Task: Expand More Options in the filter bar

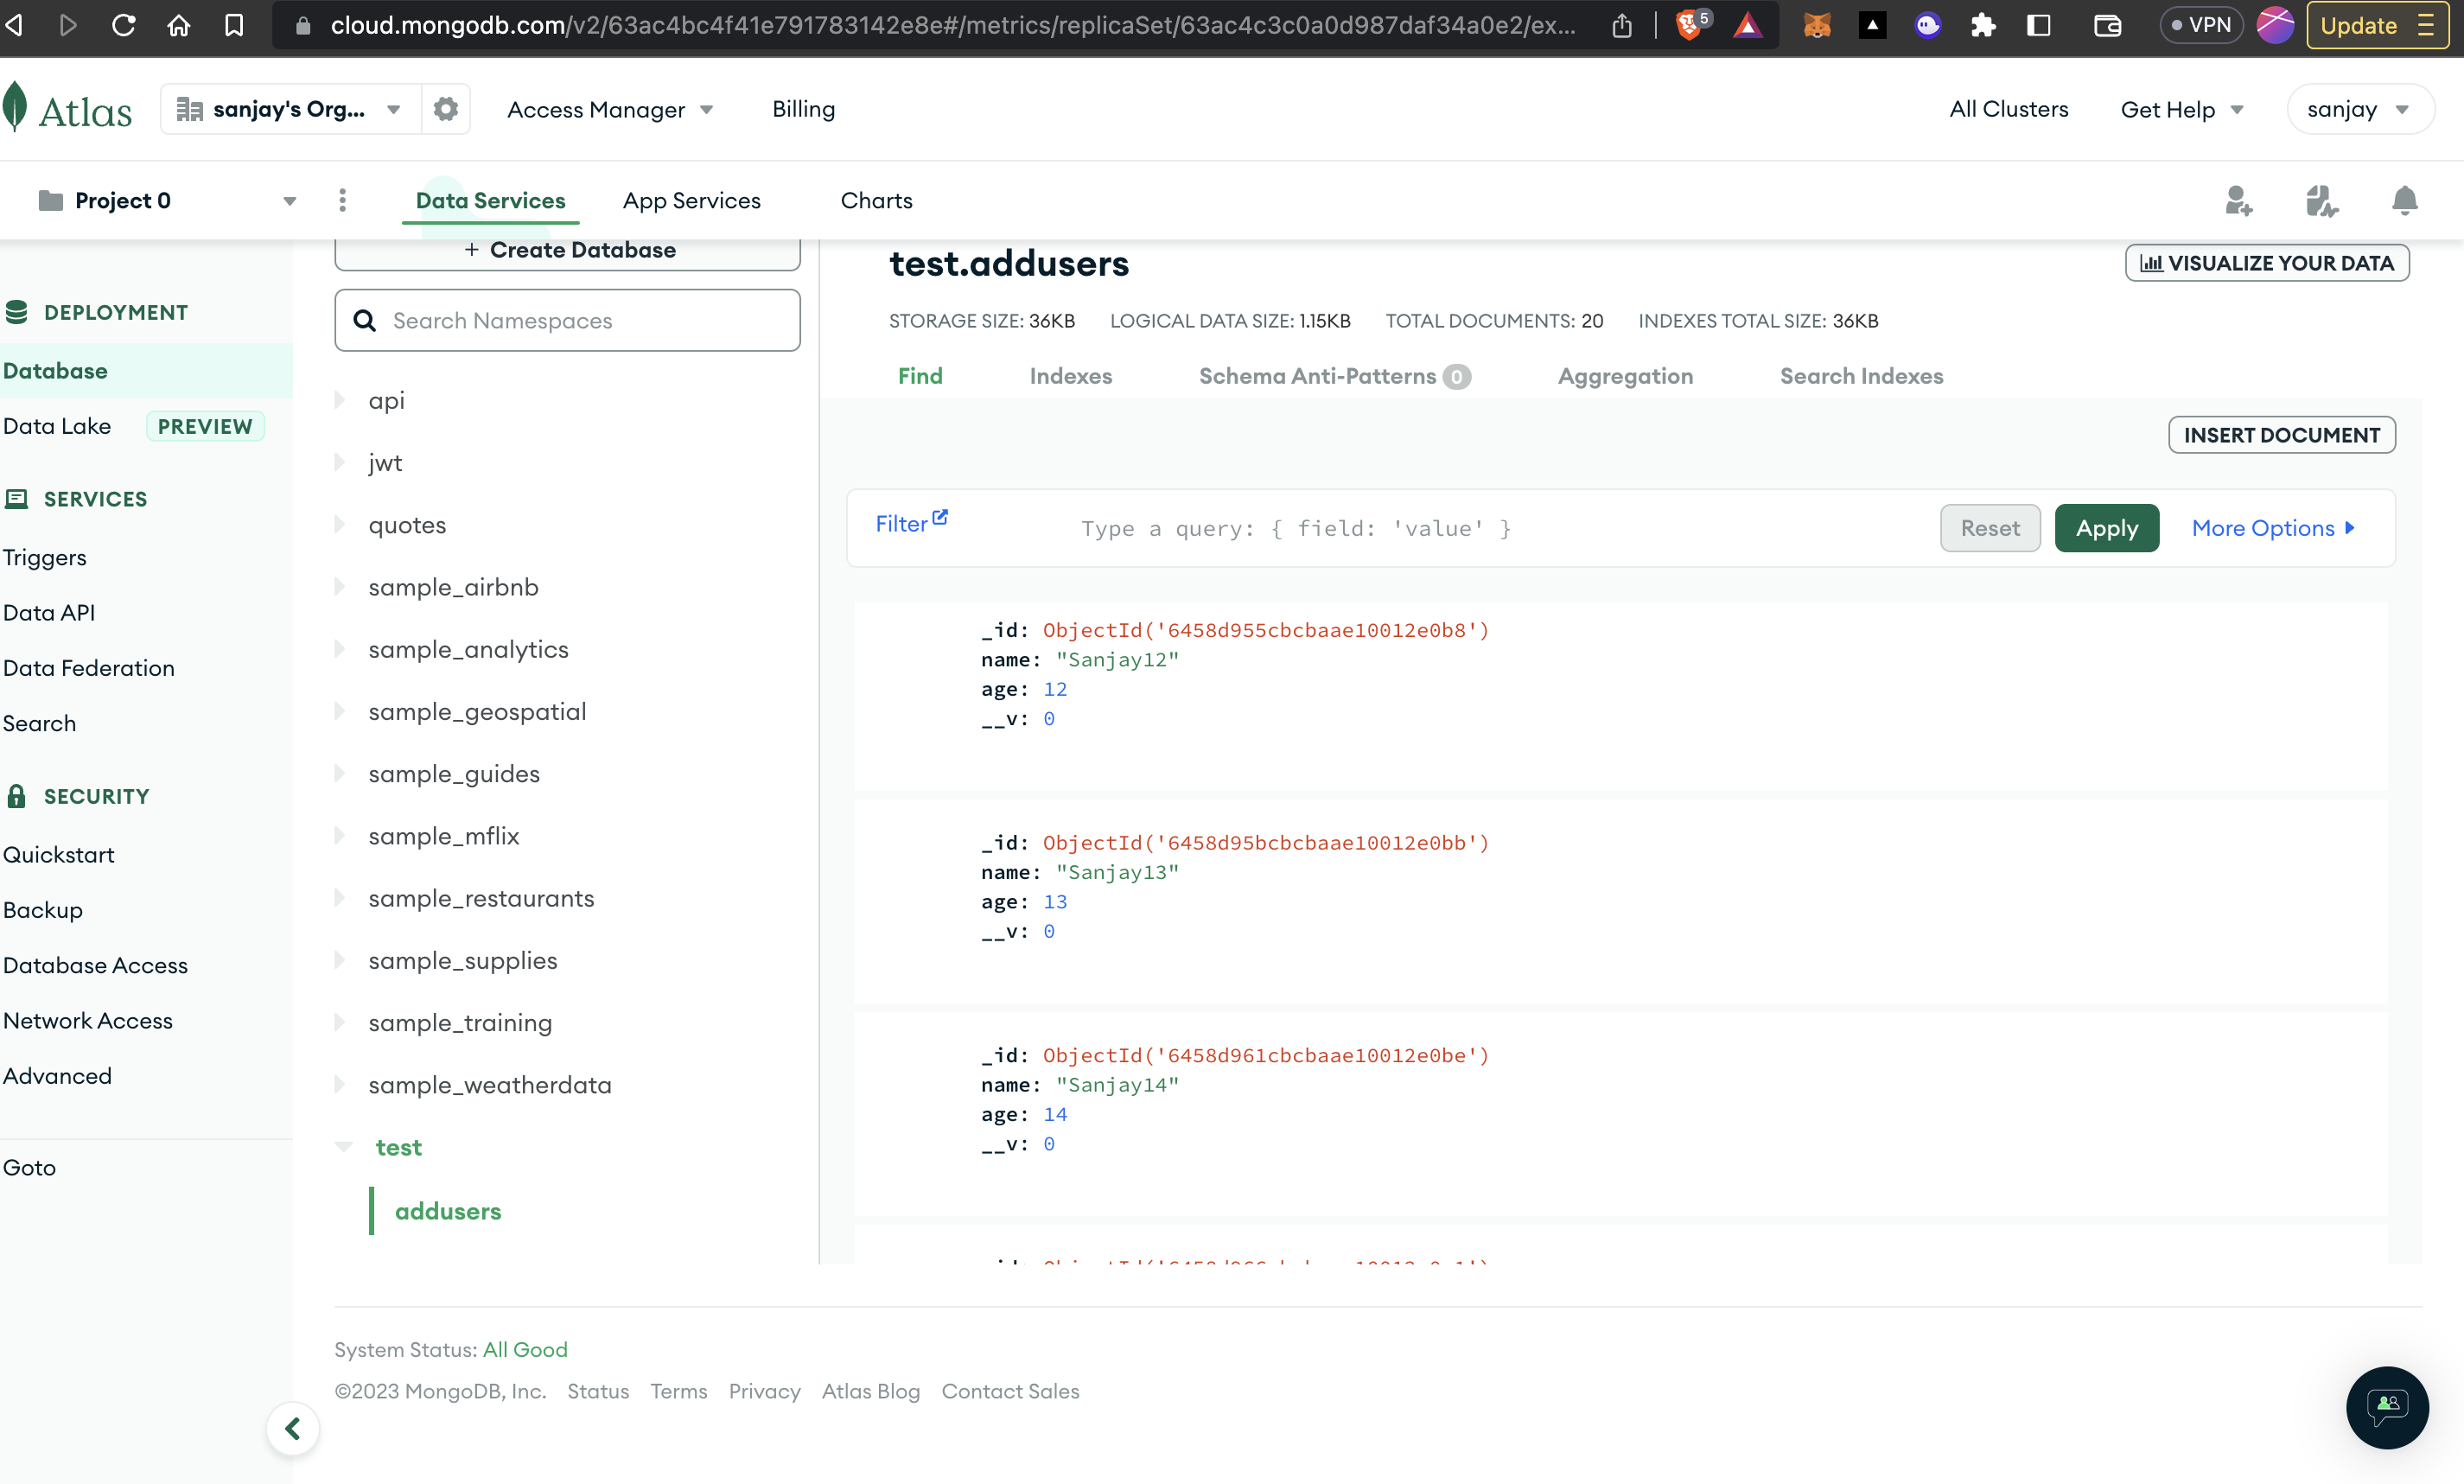Action: (2273, 528)
